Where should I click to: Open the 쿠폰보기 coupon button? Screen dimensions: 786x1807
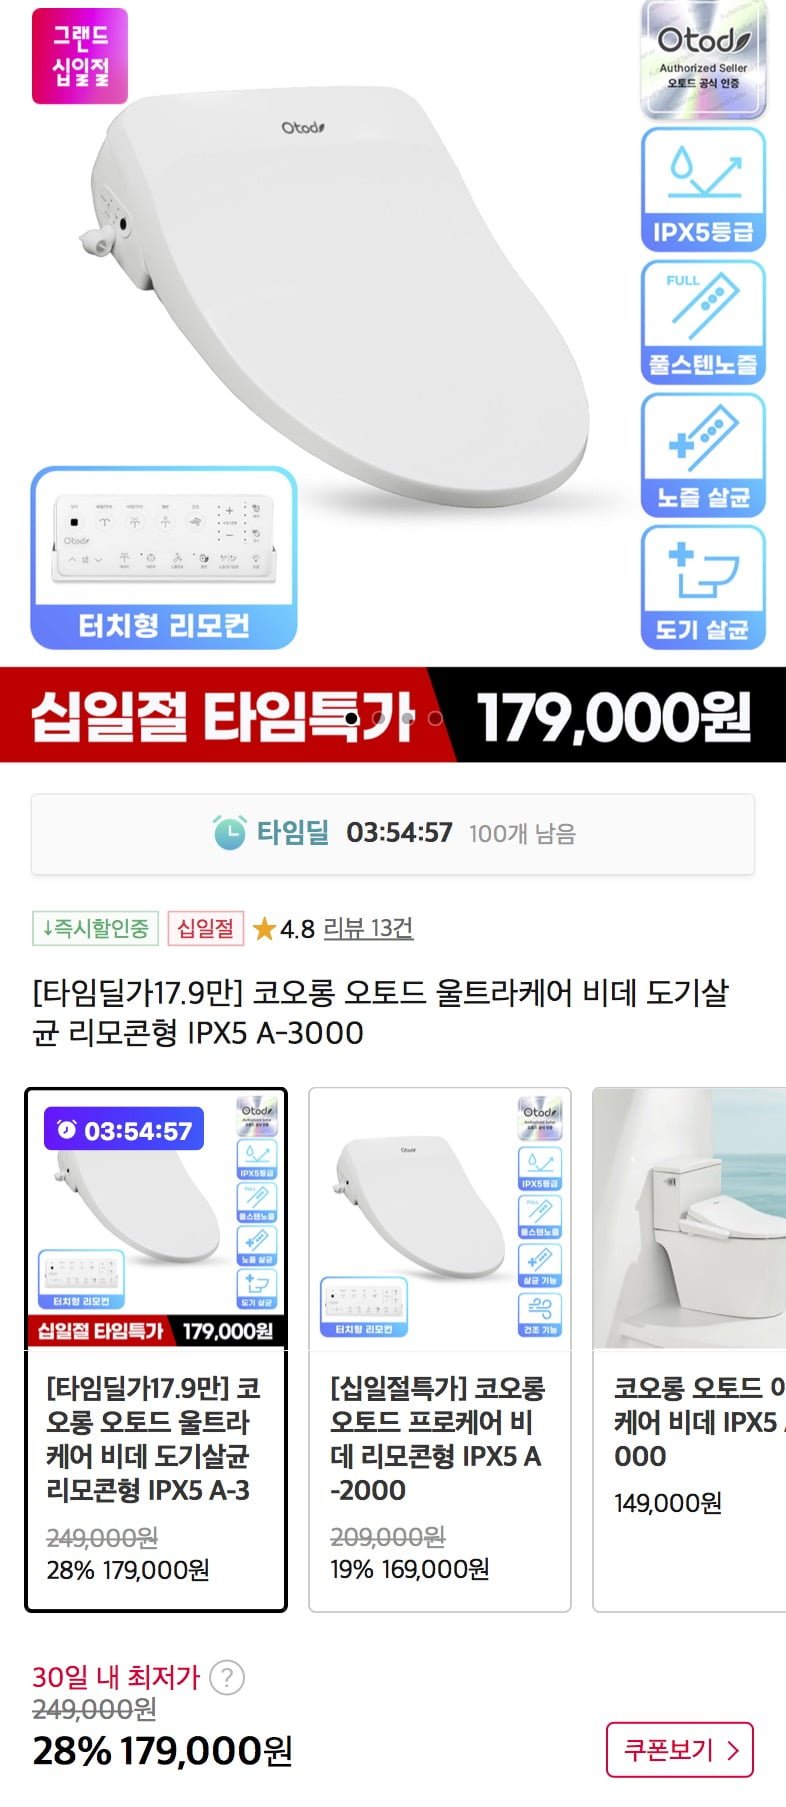pos(680,1750)
